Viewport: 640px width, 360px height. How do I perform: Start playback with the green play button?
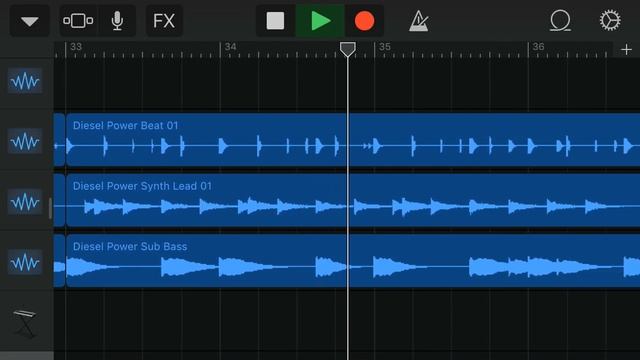pyautogui.click(x=320, y=21)
